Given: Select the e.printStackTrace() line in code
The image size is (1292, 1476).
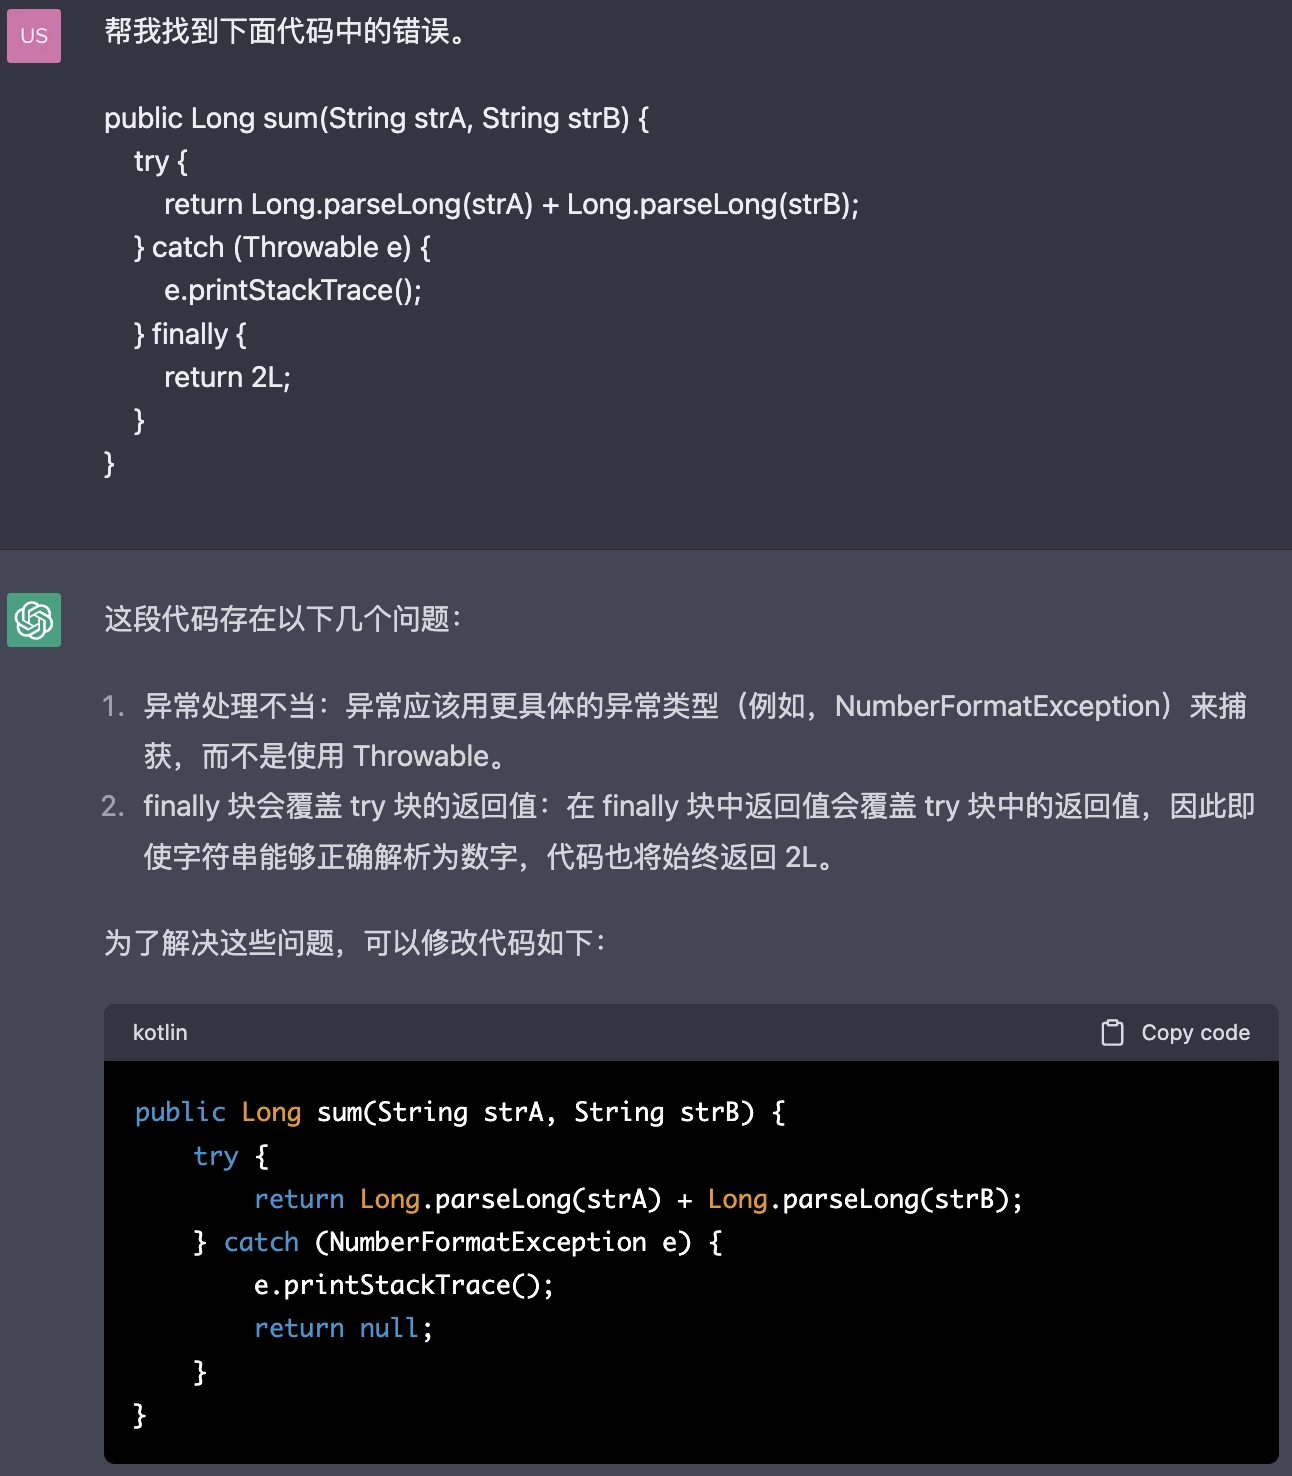Looking at the screenshot, I should 403,1285.
